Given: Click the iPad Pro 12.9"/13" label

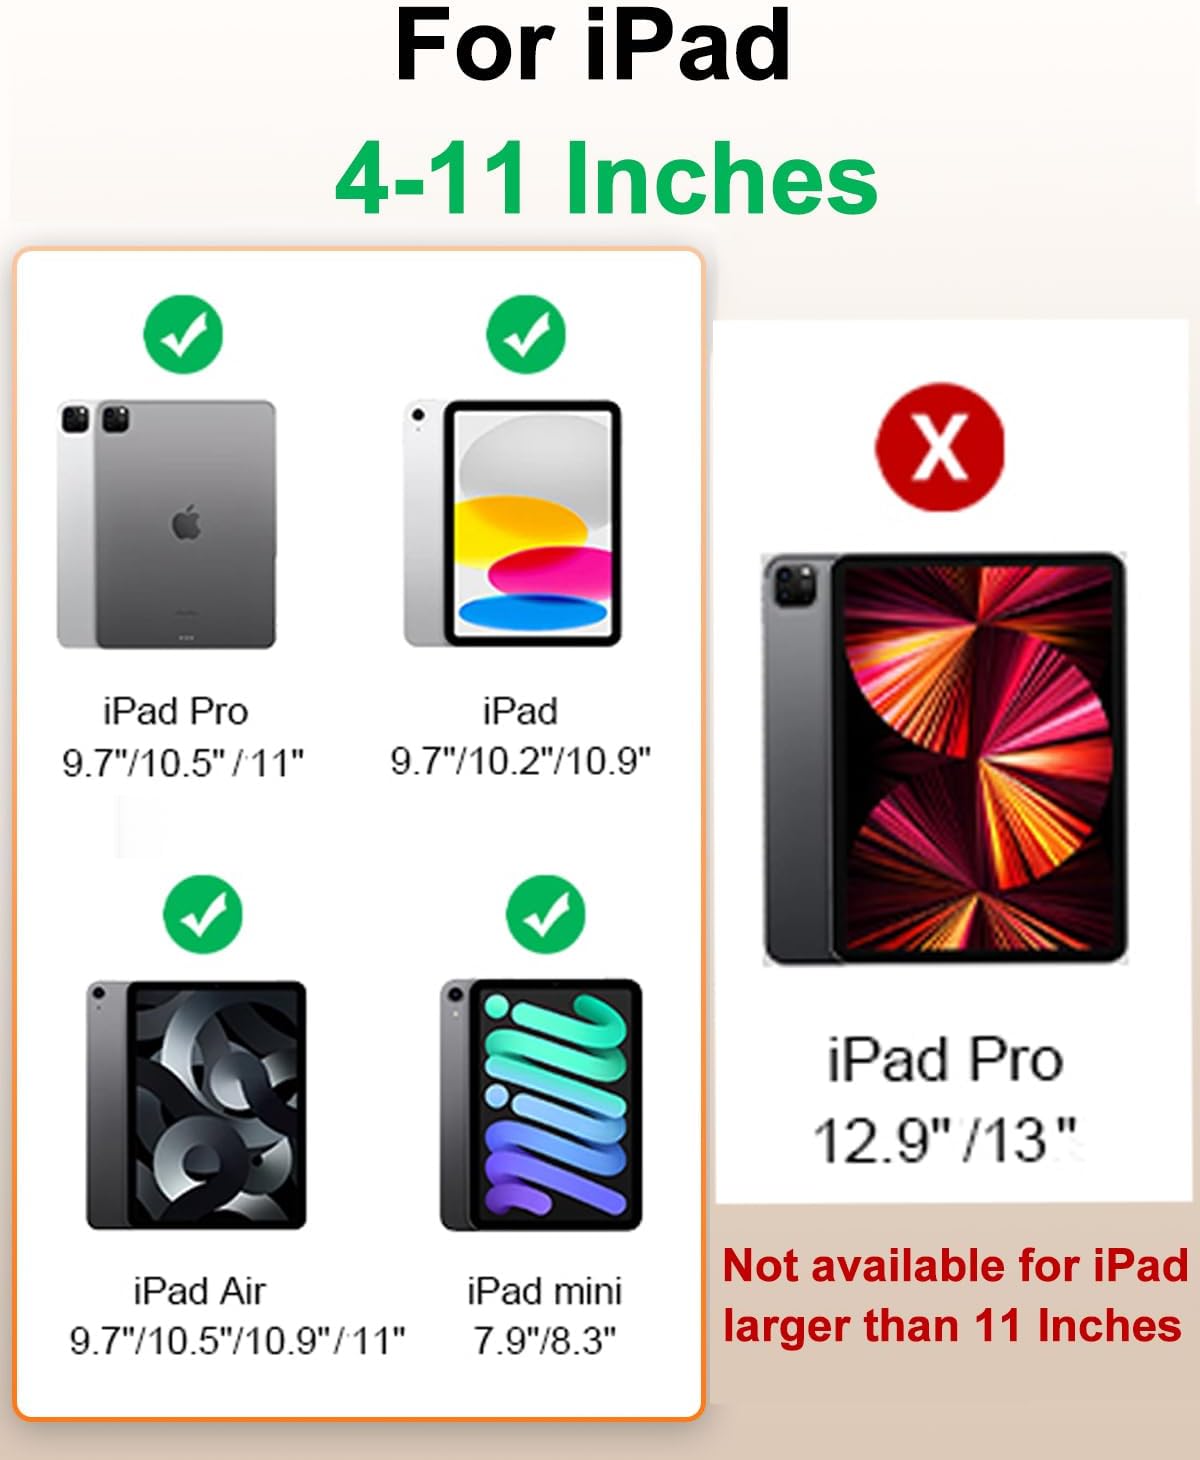Looking at the screenshot, I should (x=945, y=1100).
